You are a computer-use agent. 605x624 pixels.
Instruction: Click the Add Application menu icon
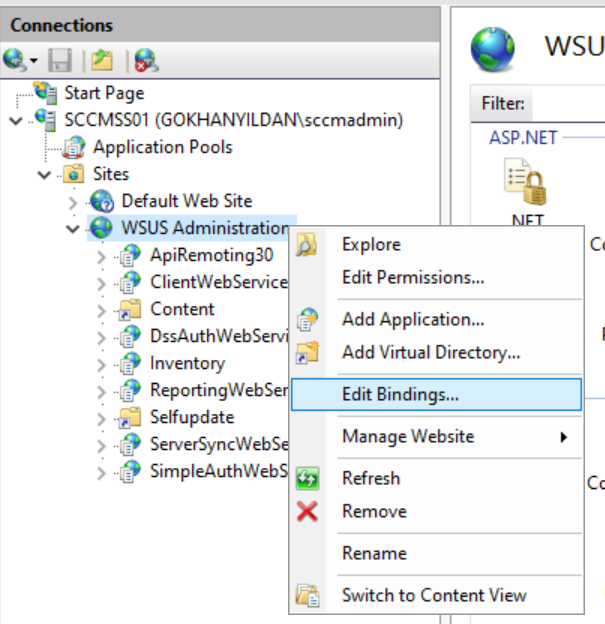(307, 320)
